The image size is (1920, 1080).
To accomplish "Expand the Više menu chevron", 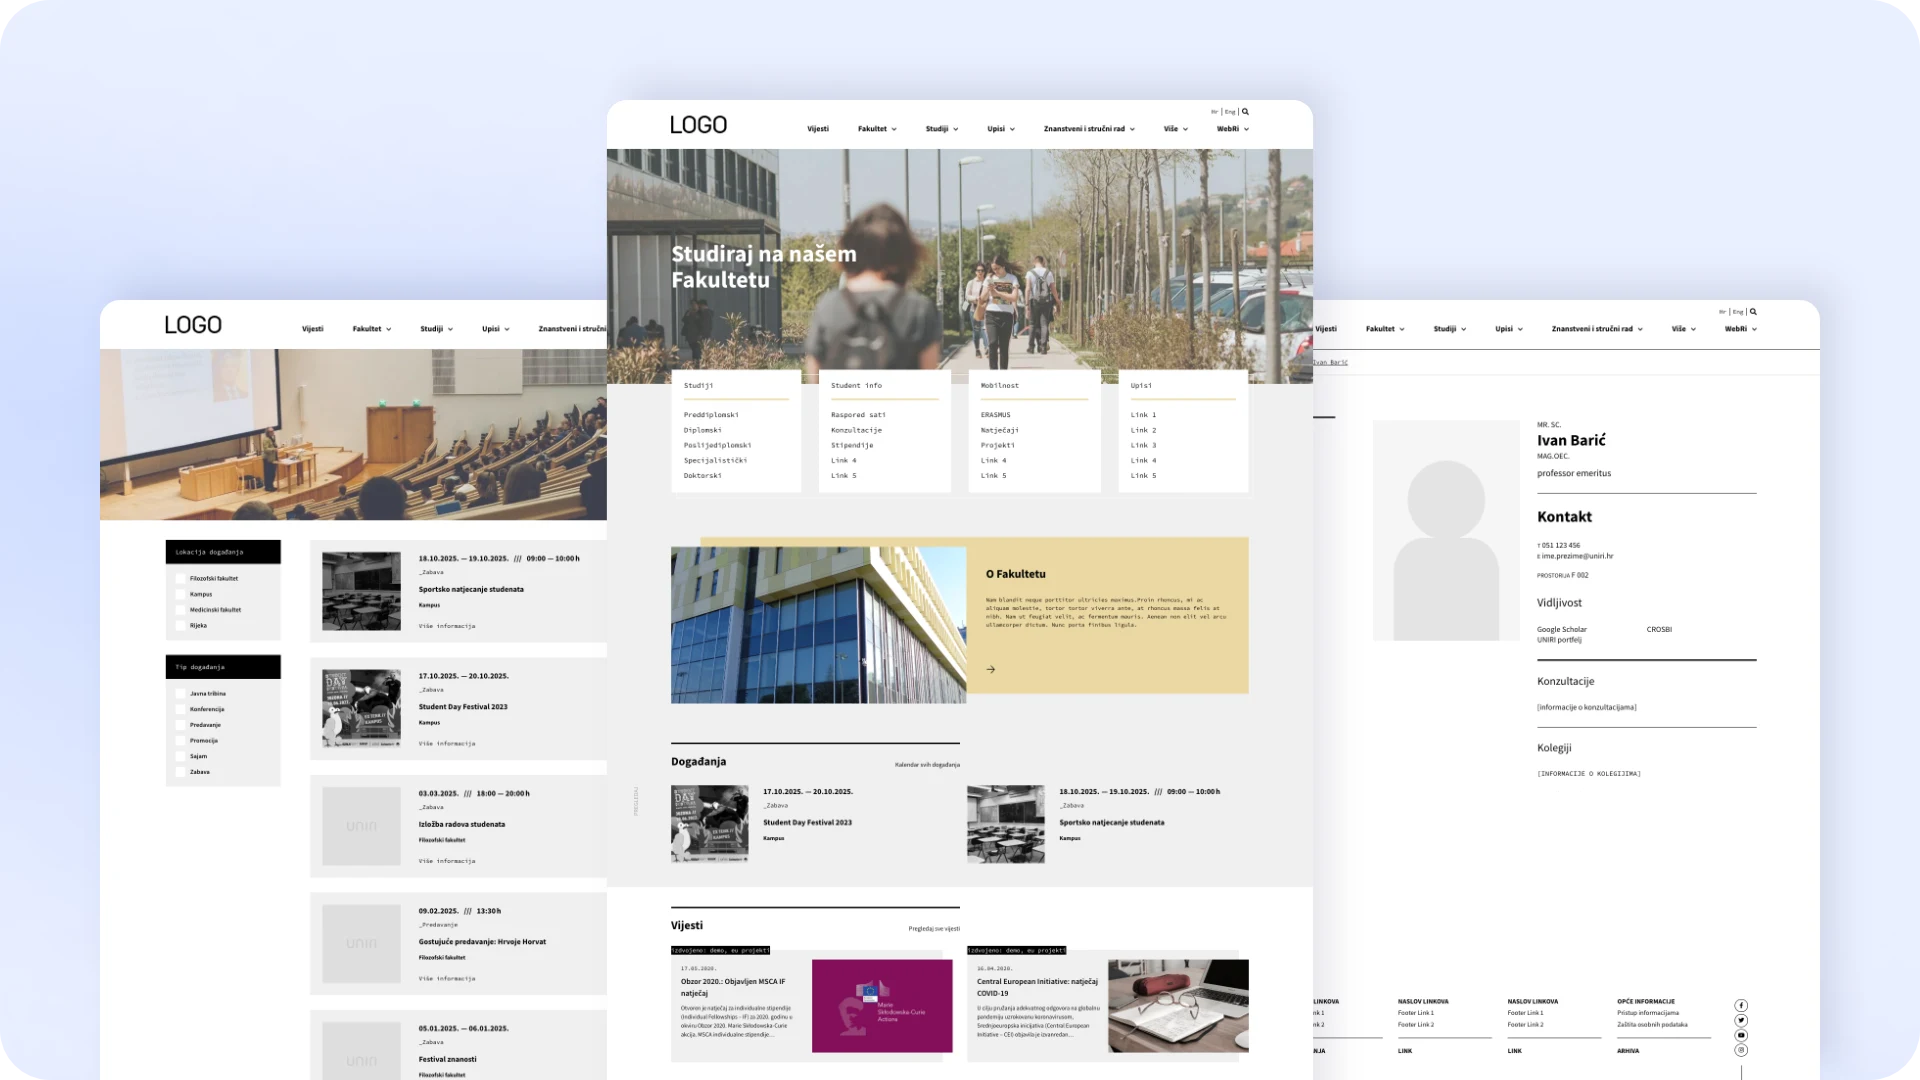I will coord(1186,128).
